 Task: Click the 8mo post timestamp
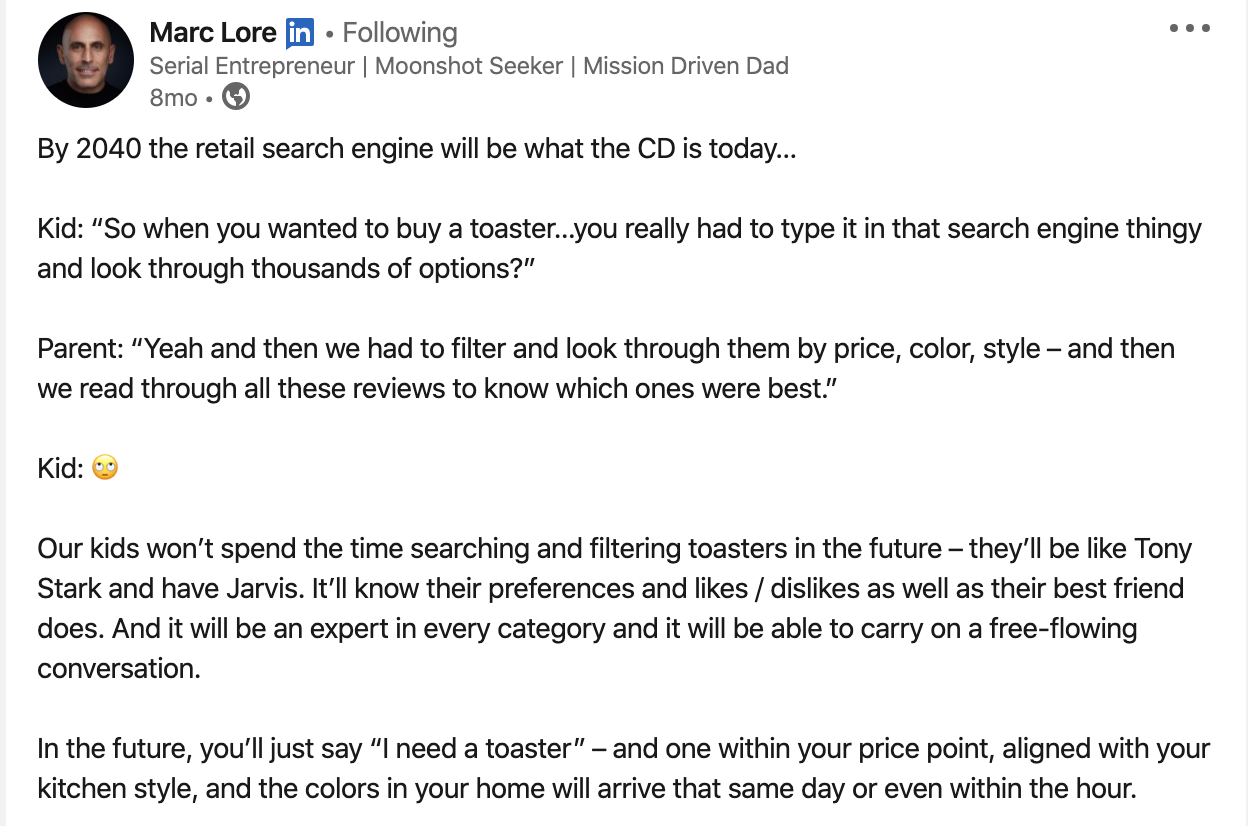tap(173, 98)
